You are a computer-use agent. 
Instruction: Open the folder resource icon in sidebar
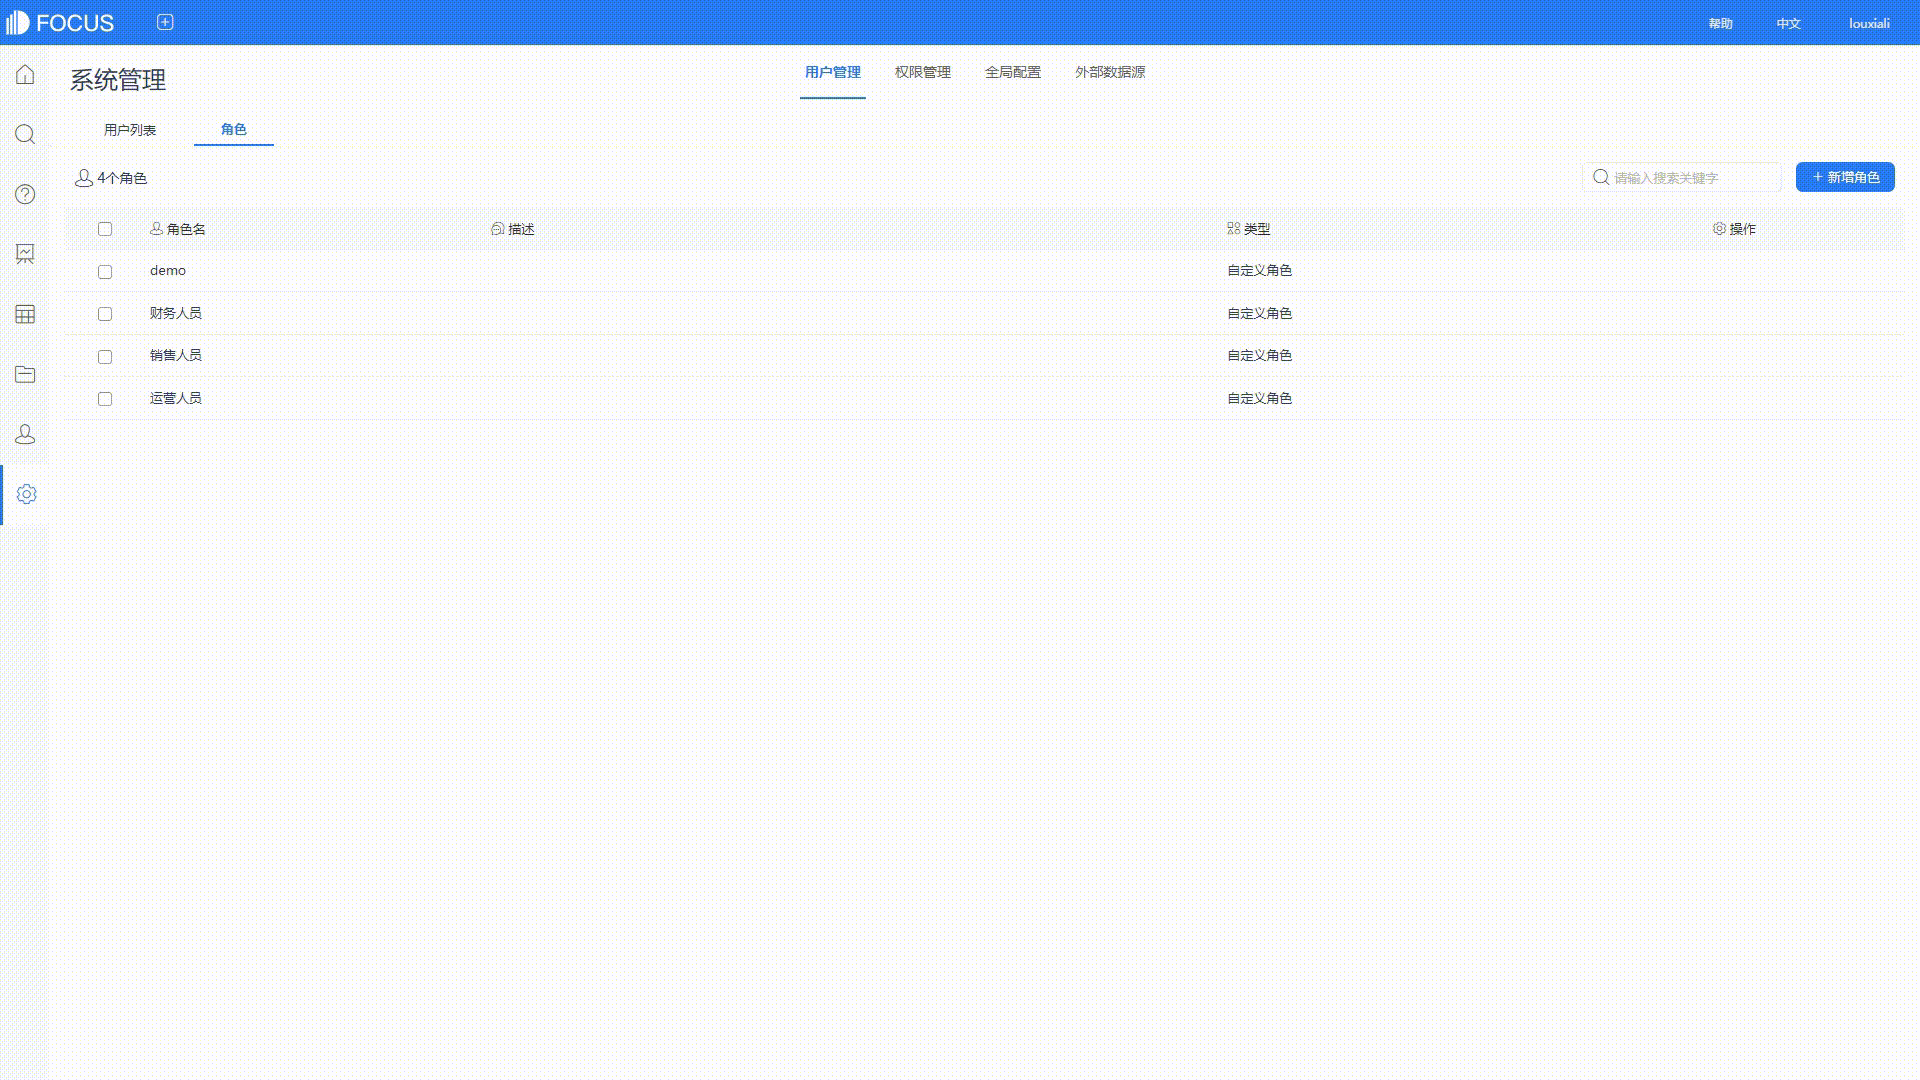[x=24, y=374]
